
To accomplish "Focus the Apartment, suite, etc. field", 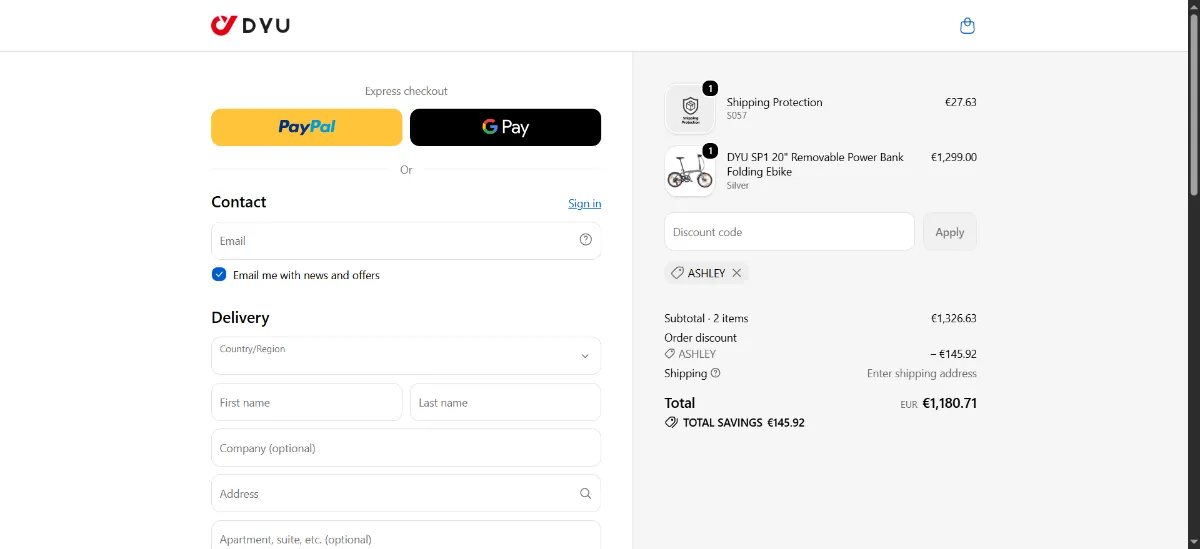I will (406, 535).
